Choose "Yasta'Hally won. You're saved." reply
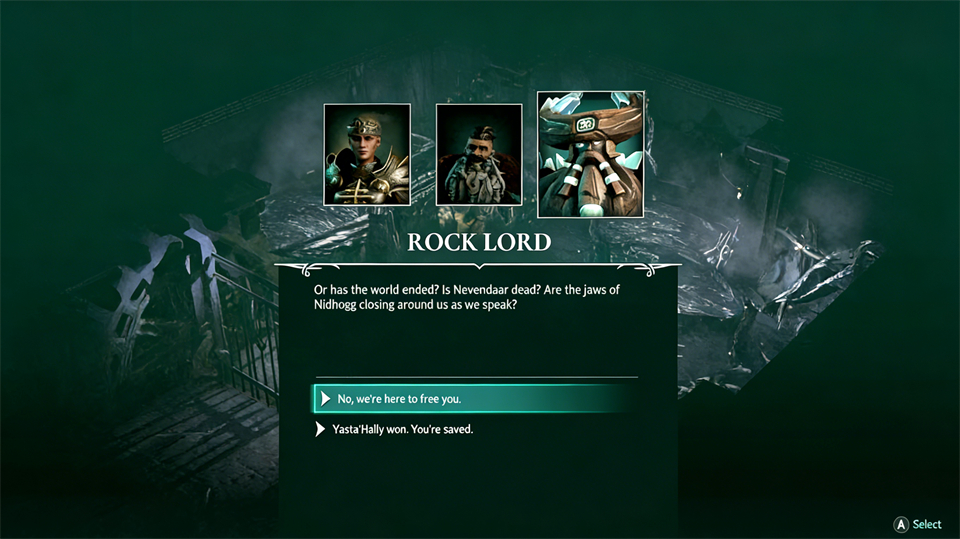Viewport: 960px width, 539px height. (x=402, y=429)
